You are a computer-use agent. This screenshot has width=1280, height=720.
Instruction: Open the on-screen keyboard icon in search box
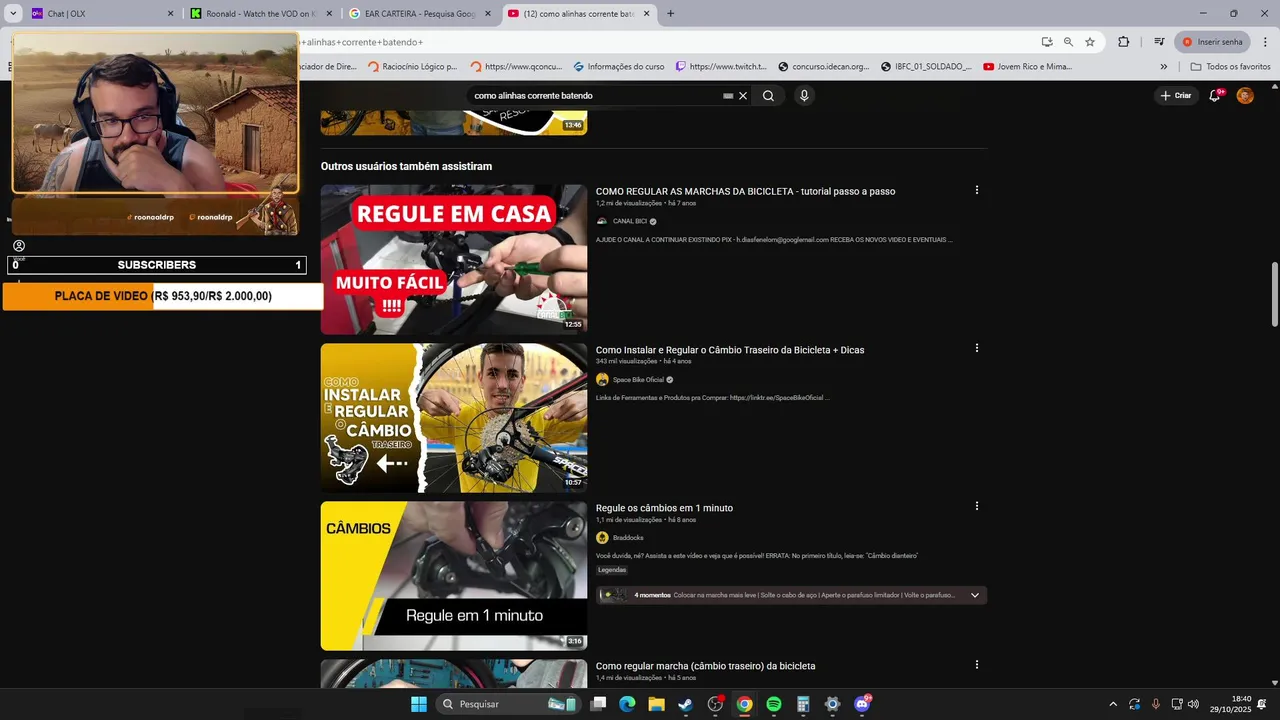(x=728, y=96)
